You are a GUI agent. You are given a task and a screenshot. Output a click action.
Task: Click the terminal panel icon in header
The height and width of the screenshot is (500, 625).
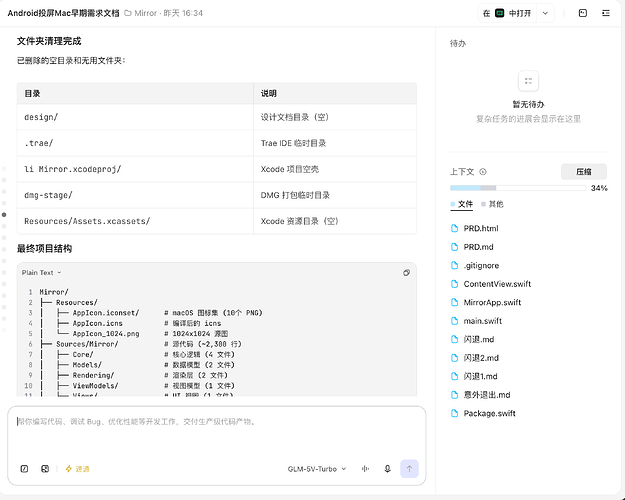[x=583, y=13]
